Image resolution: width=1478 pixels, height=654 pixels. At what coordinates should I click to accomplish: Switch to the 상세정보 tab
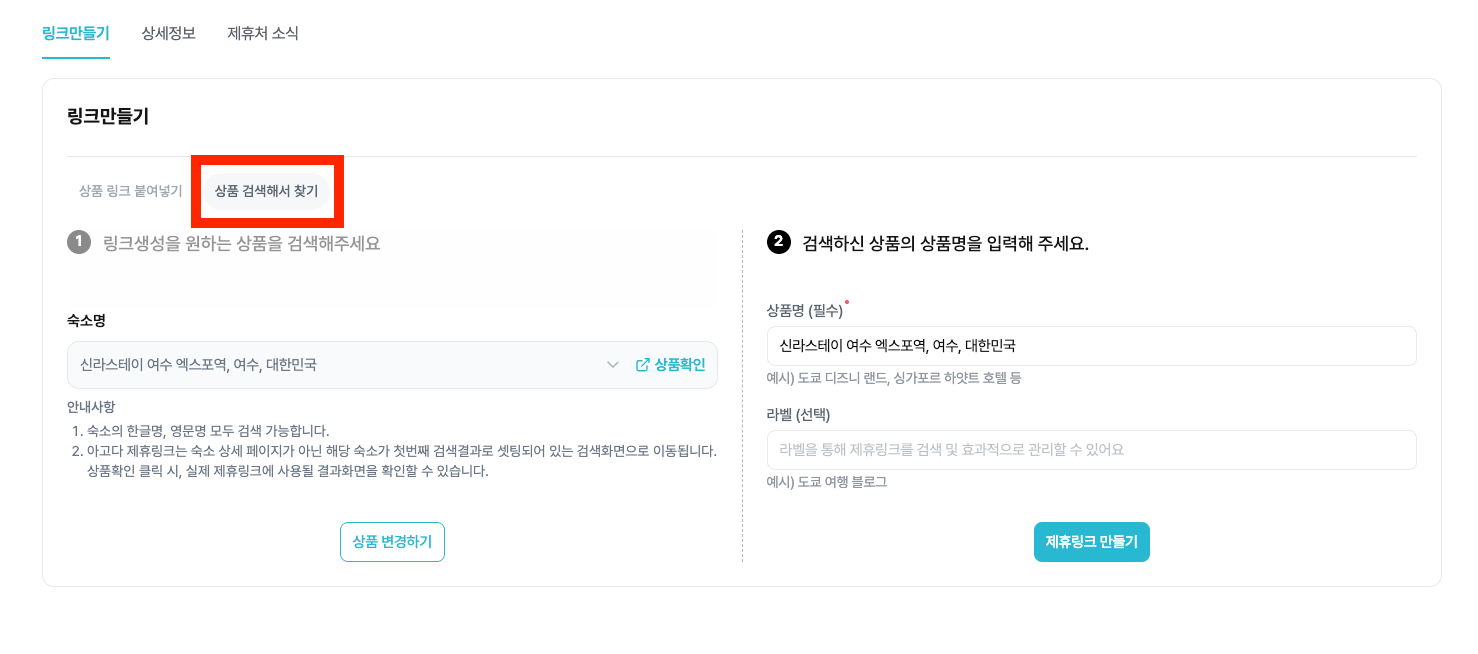[x=168, y=33]
